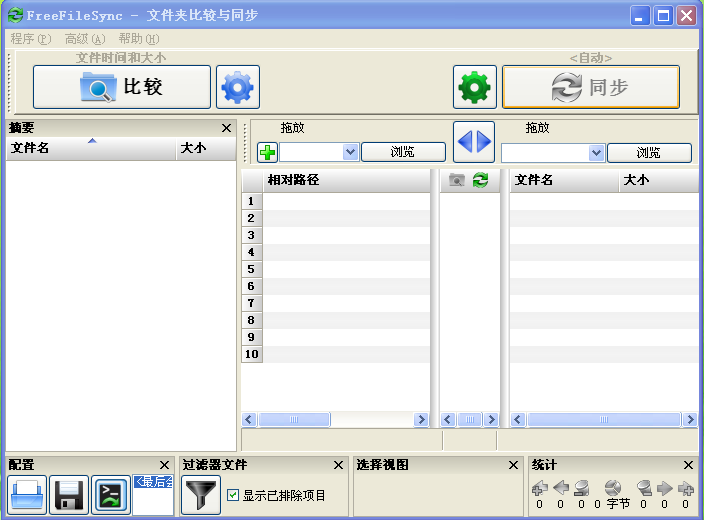Load configuration with open-folder icon
704x520 pixels.
tap(27, 495)
